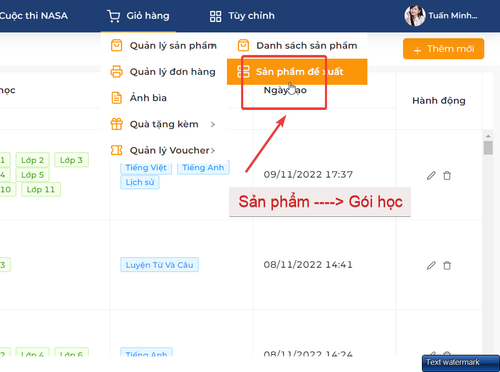Select Quà tặng kèm menu entry

(164, 124)
